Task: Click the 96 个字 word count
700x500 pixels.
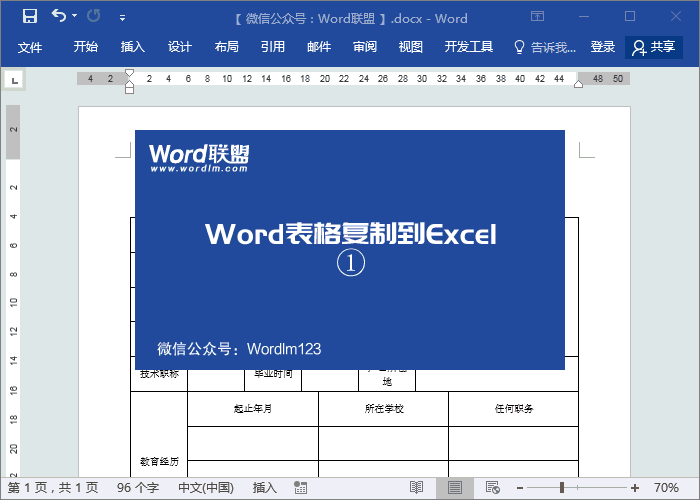Action: coord(138,488)
